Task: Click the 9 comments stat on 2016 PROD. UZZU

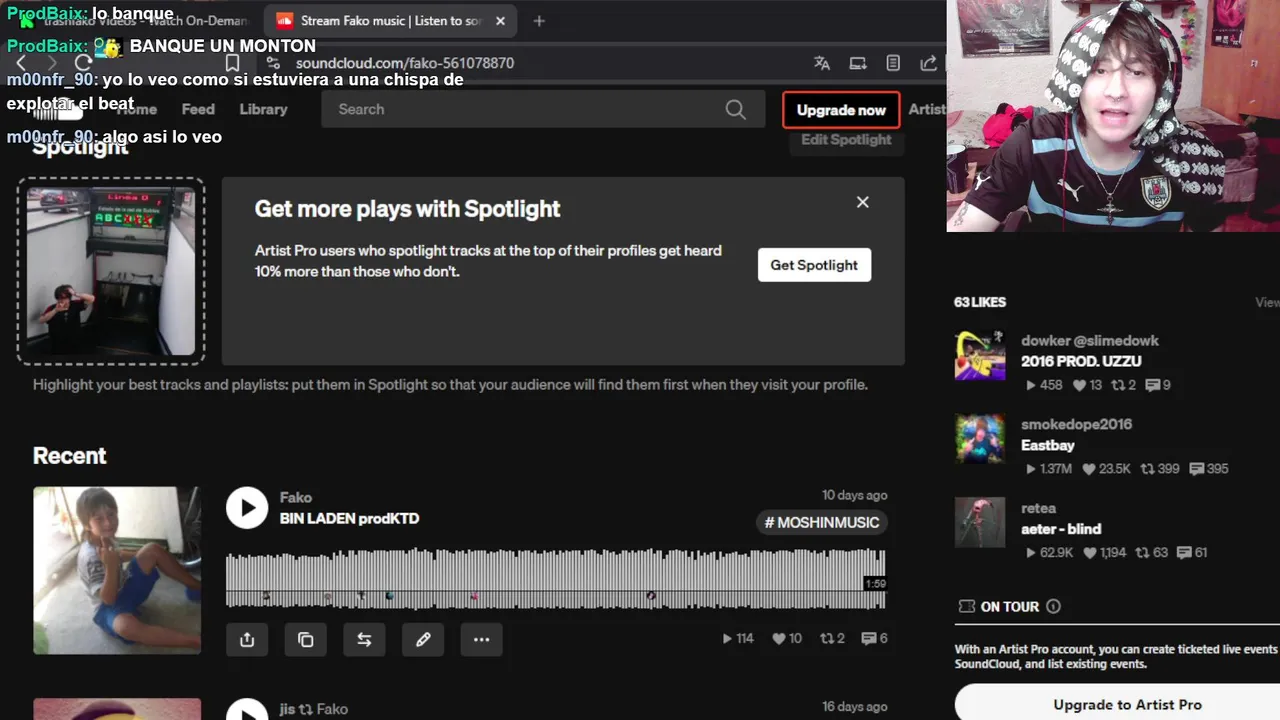Action: [1158, 385]
